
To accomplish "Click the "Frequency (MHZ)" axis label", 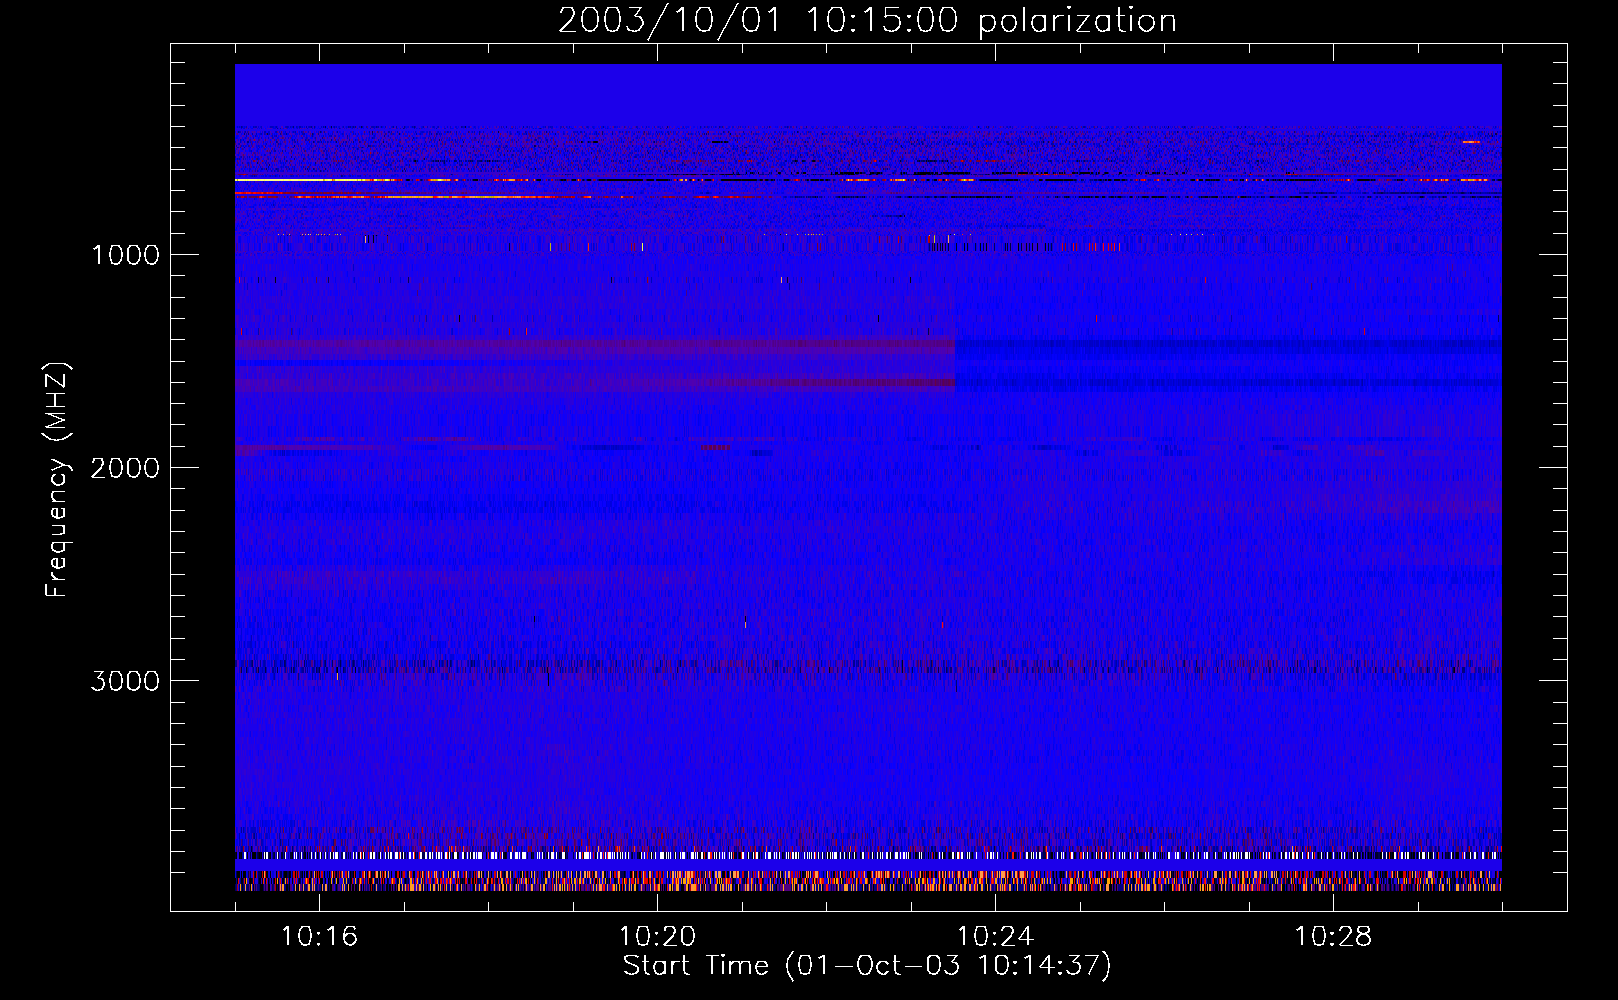I will (57, 480).
